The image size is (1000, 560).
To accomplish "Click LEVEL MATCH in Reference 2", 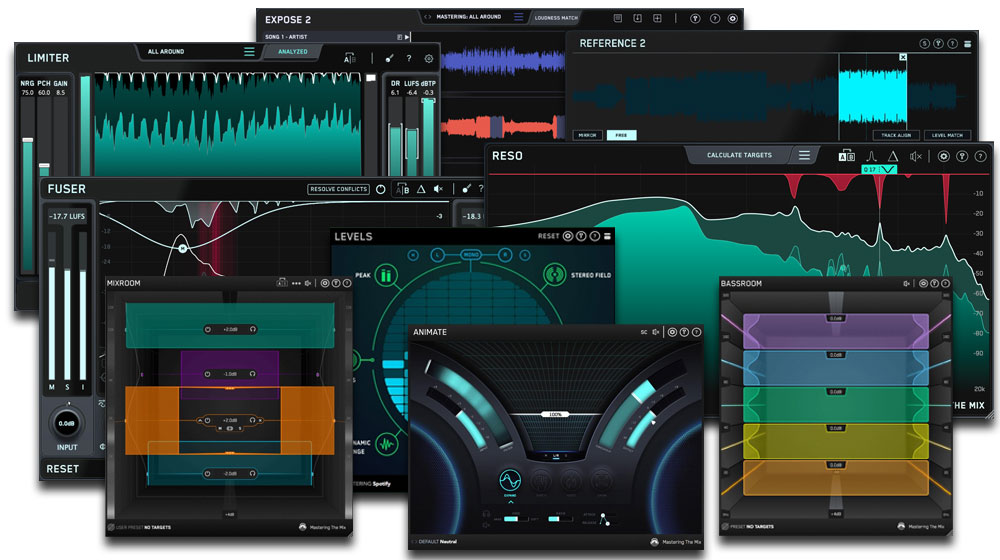I will coord(947,135).
